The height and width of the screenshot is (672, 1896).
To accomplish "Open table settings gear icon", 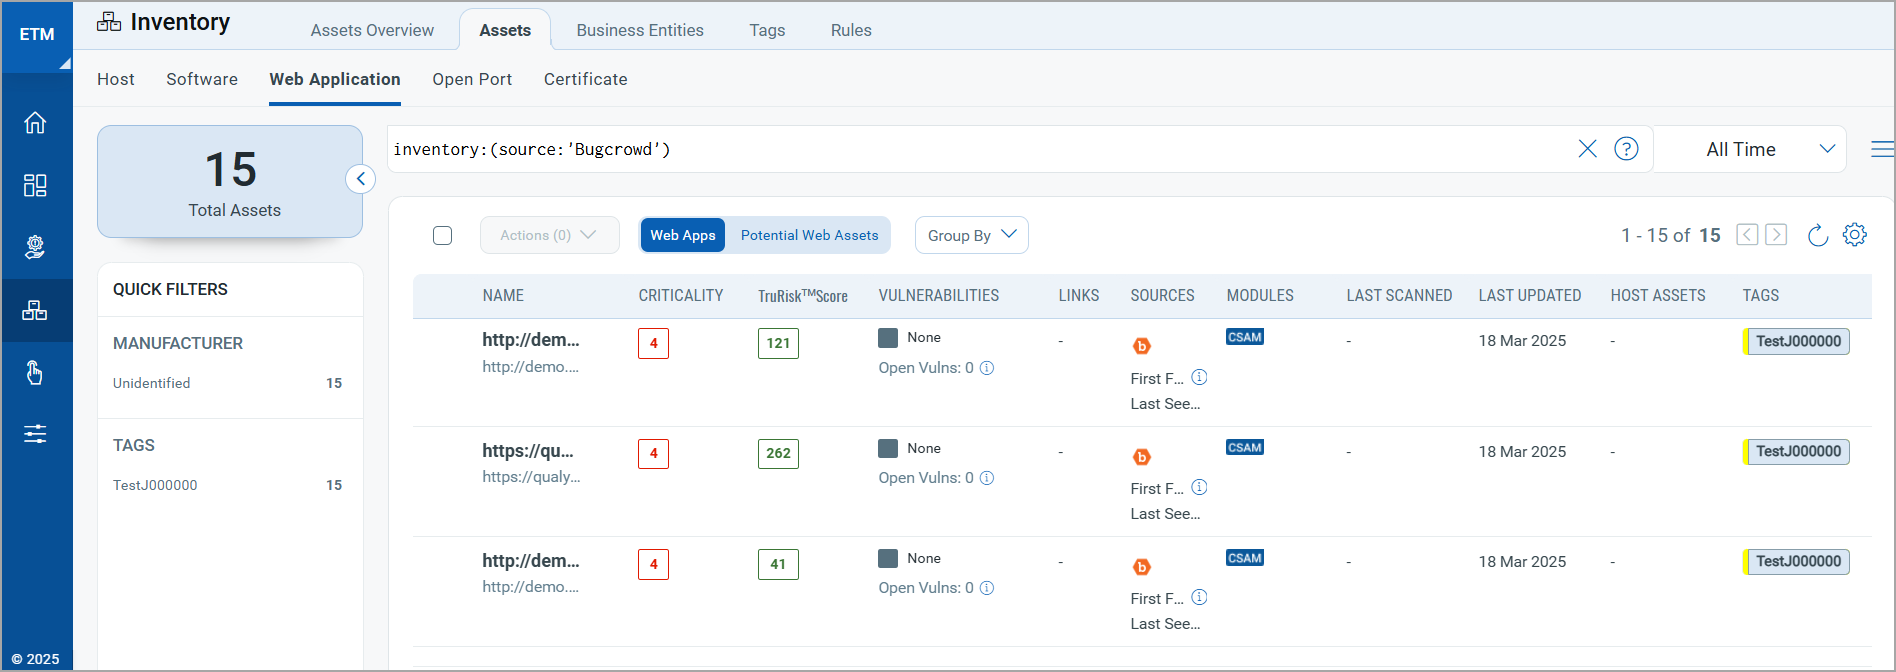I will [x=1855, y=235].
